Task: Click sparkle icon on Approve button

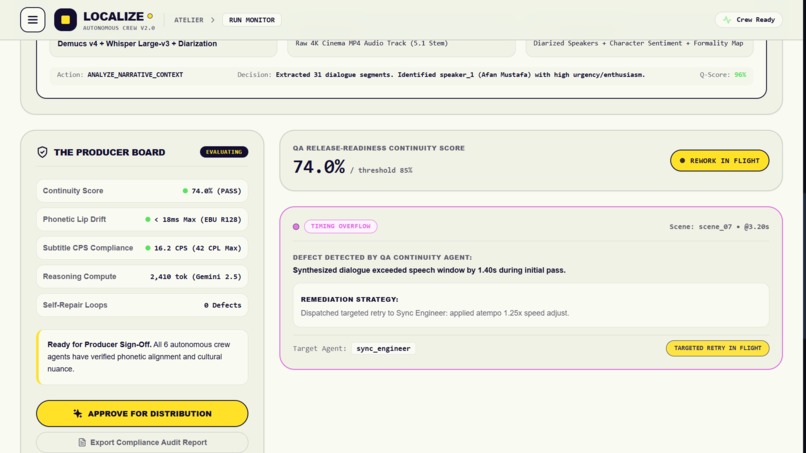Action: (78, 413)
